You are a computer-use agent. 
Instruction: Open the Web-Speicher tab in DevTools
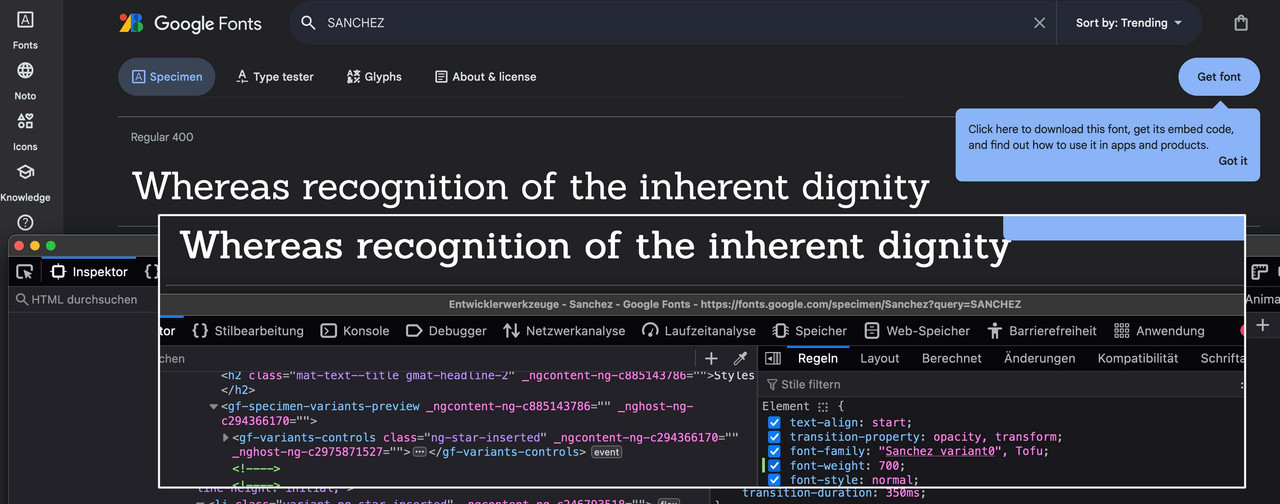click(917, 331)
